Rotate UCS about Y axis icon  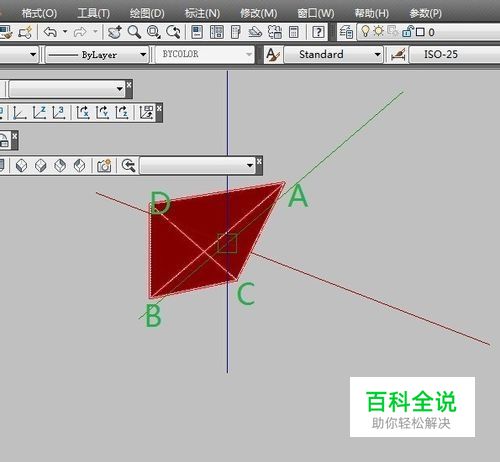102,113
